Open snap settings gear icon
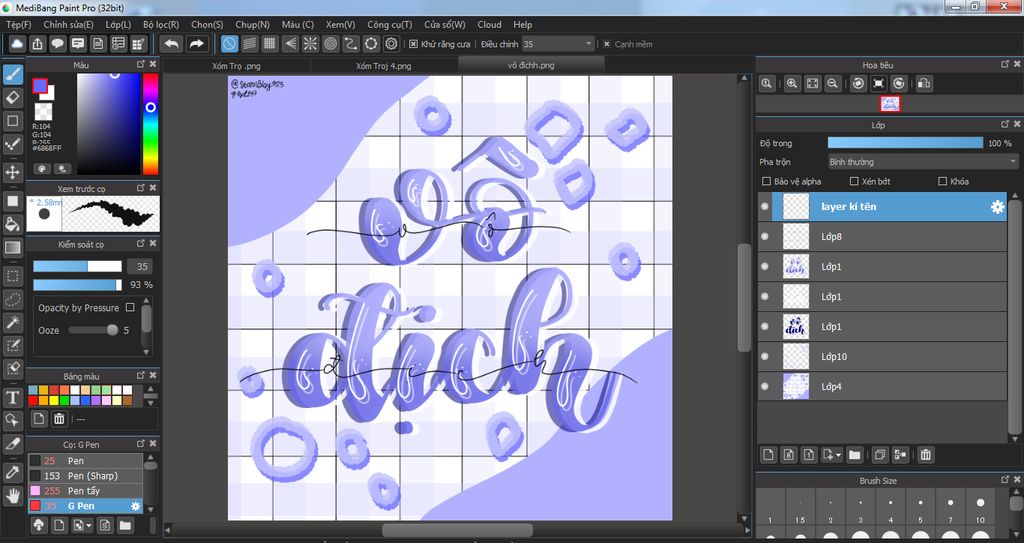This screenshot has width=1024, height=543. [x=391, y=44]
